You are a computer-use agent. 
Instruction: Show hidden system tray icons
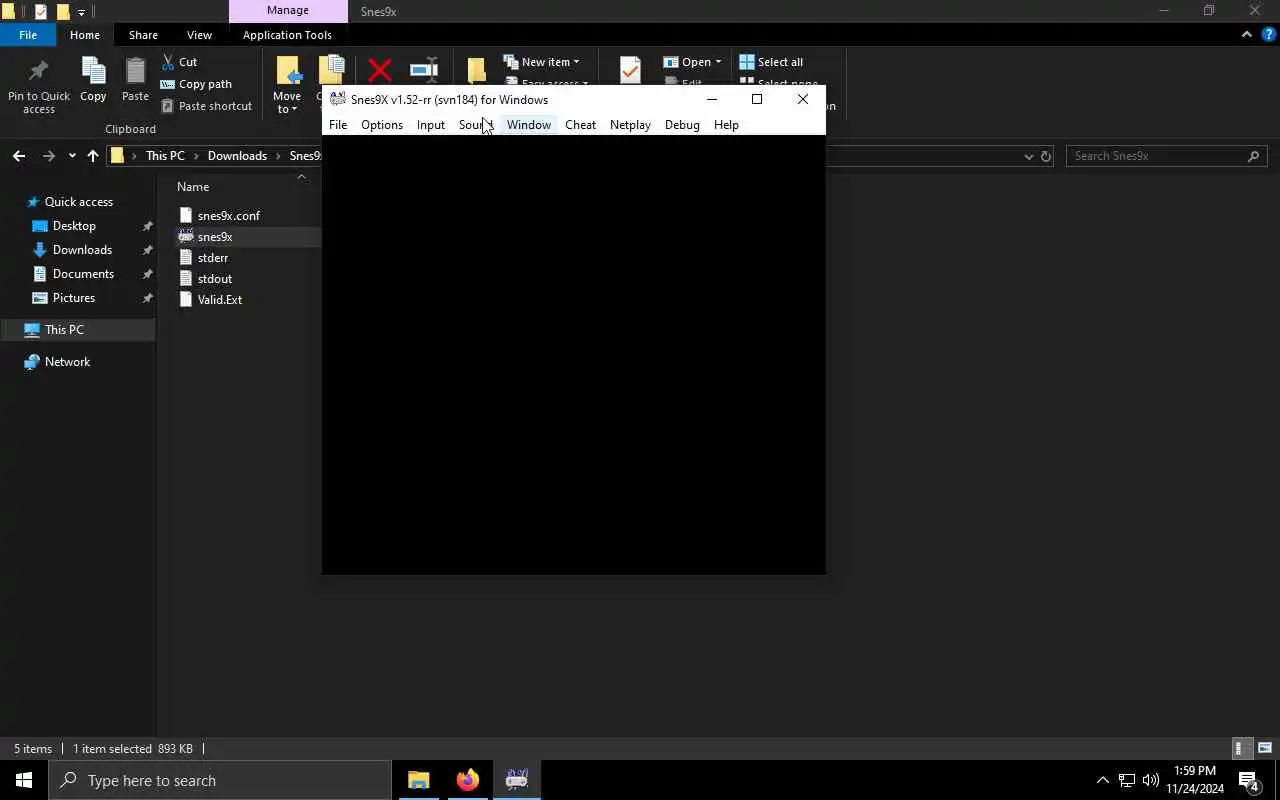[1102, 780]
